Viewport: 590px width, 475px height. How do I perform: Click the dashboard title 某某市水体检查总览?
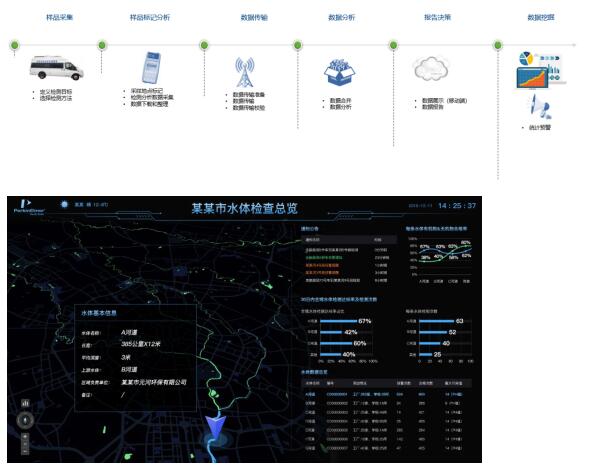(x=245, y=208)
